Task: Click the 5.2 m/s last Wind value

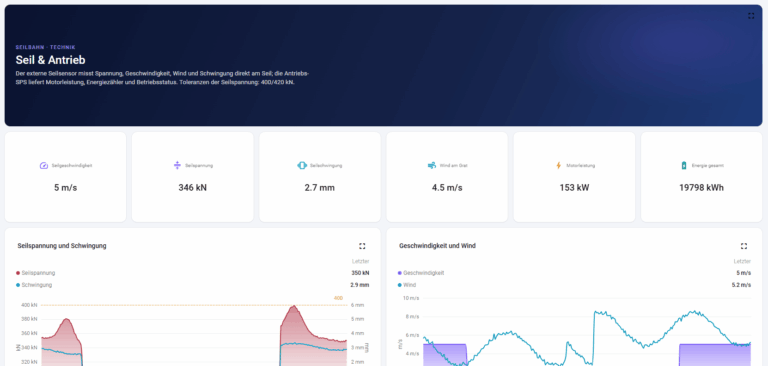Action: pyautogui.click(x=742, y=285)
